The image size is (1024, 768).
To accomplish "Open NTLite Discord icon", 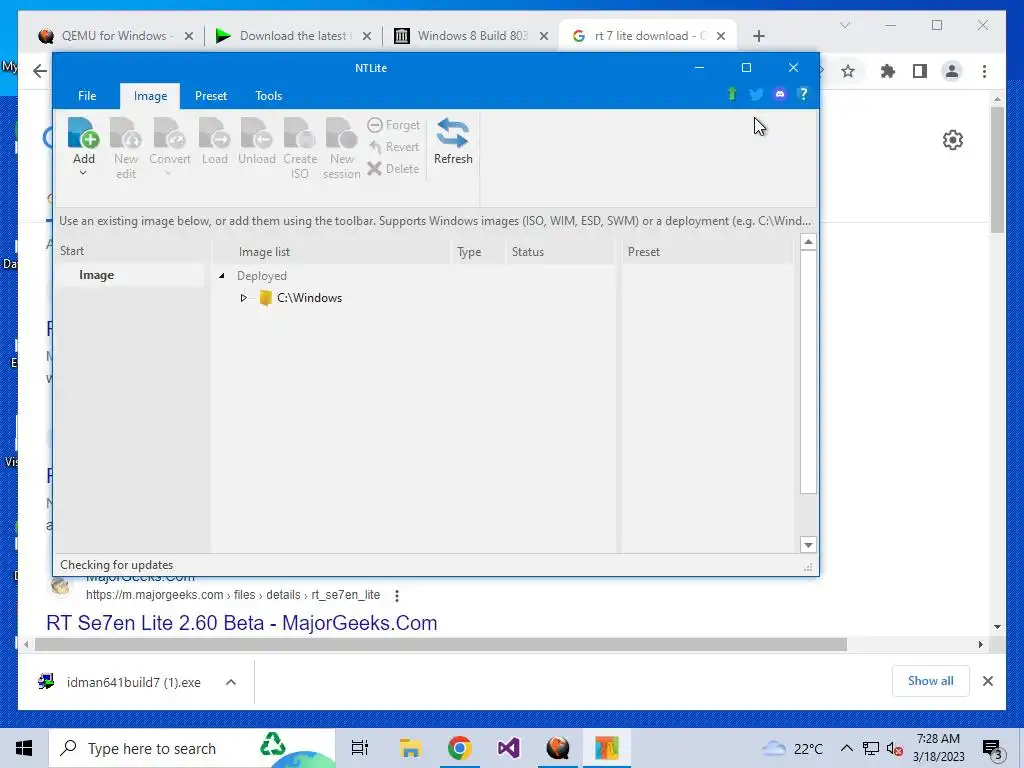I will coord(780,94).
